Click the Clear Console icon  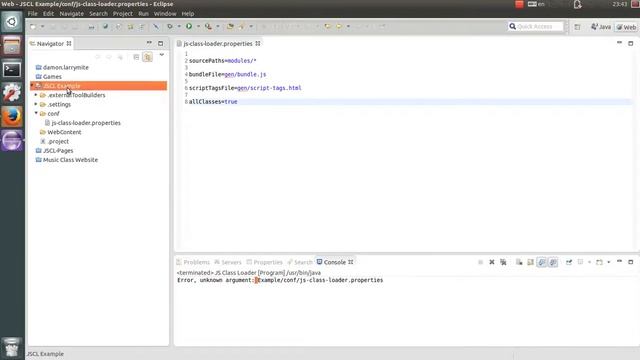[x=519, y=262]
